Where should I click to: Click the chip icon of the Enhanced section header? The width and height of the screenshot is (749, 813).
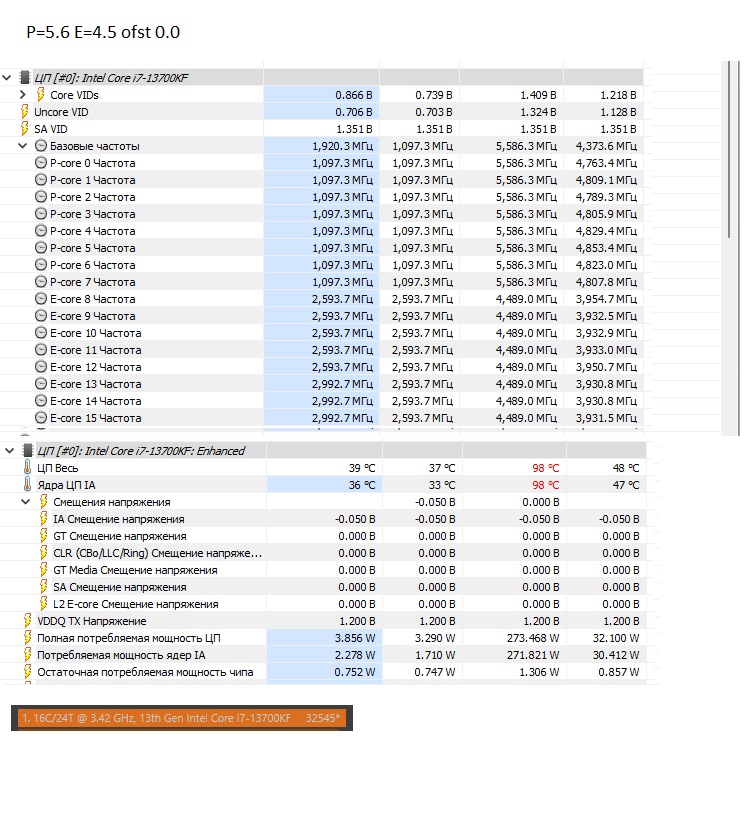click(27, 451)
